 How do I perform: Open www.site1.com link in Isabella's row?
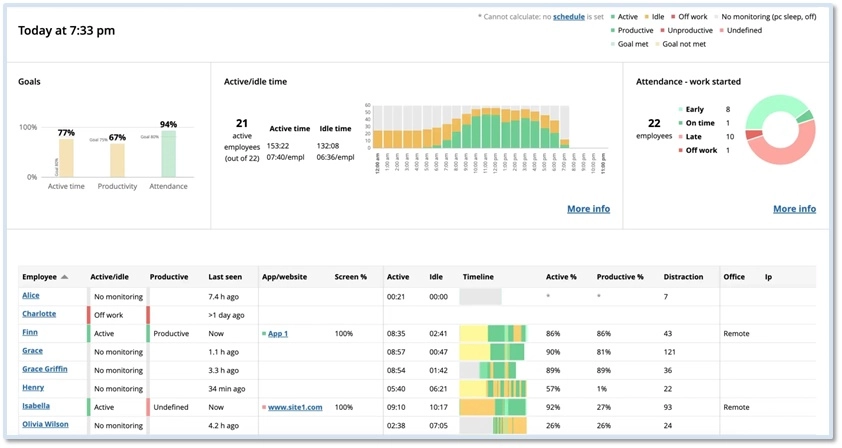[x=295, y=408]
